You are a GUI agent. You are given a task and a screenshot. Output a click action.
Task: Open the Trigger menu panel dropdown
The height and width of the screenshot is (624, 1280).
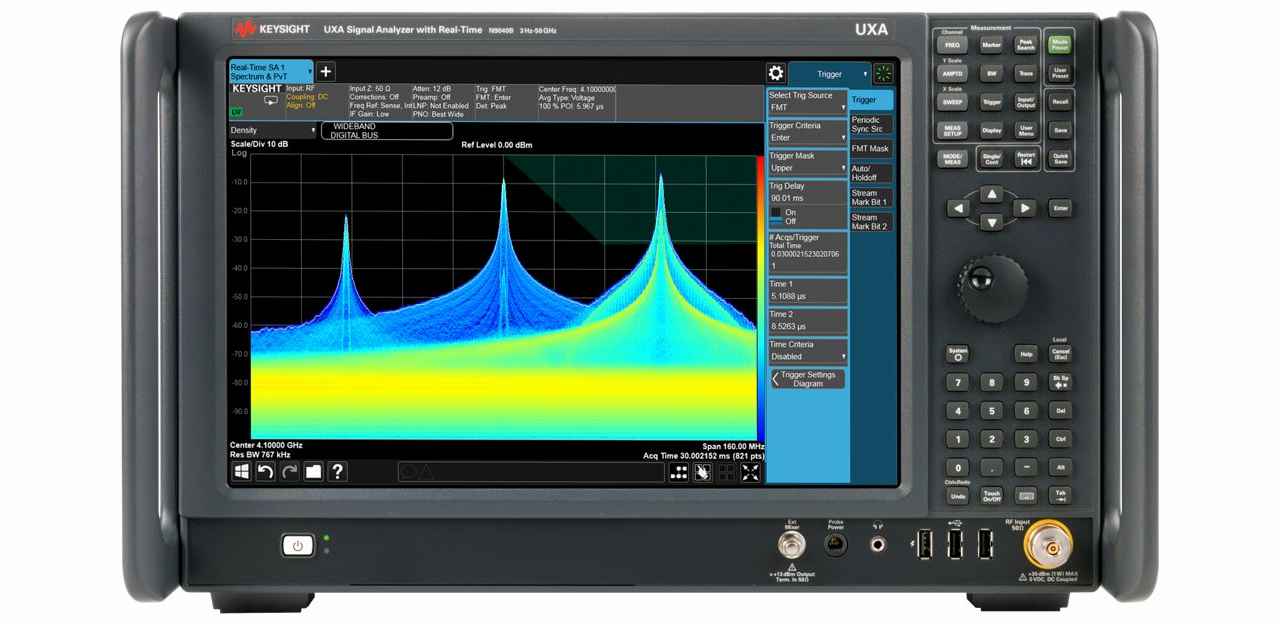pos(830,74)
